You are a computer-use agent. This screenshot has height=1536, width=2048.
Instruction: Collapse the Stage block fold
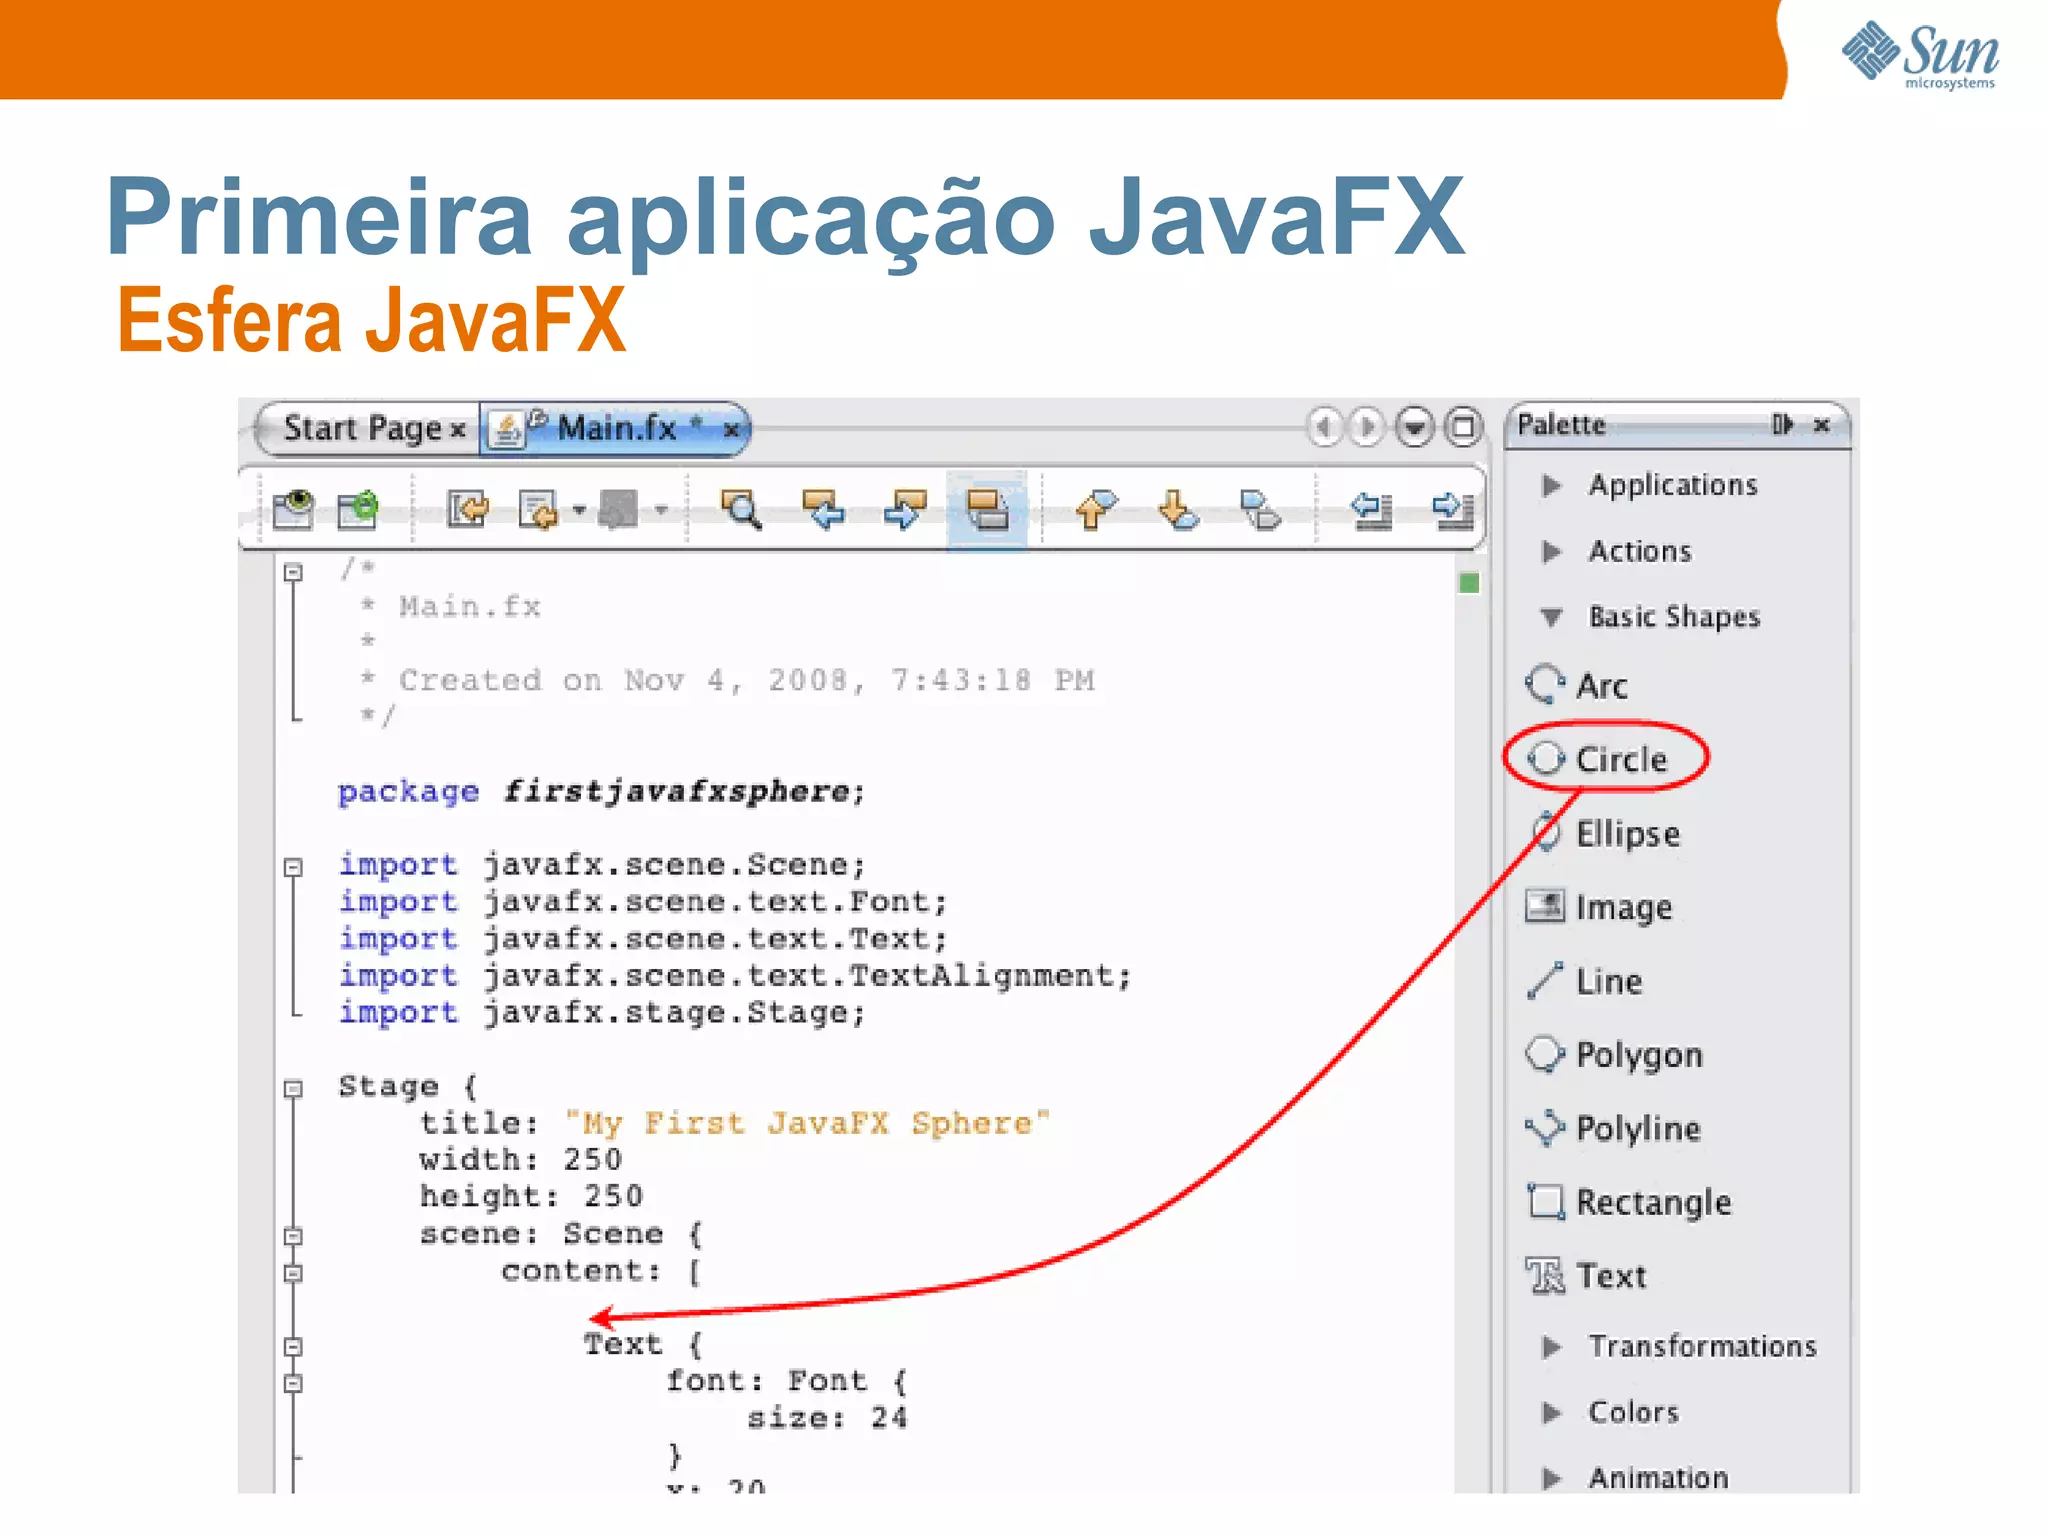tap(293, 1088)
